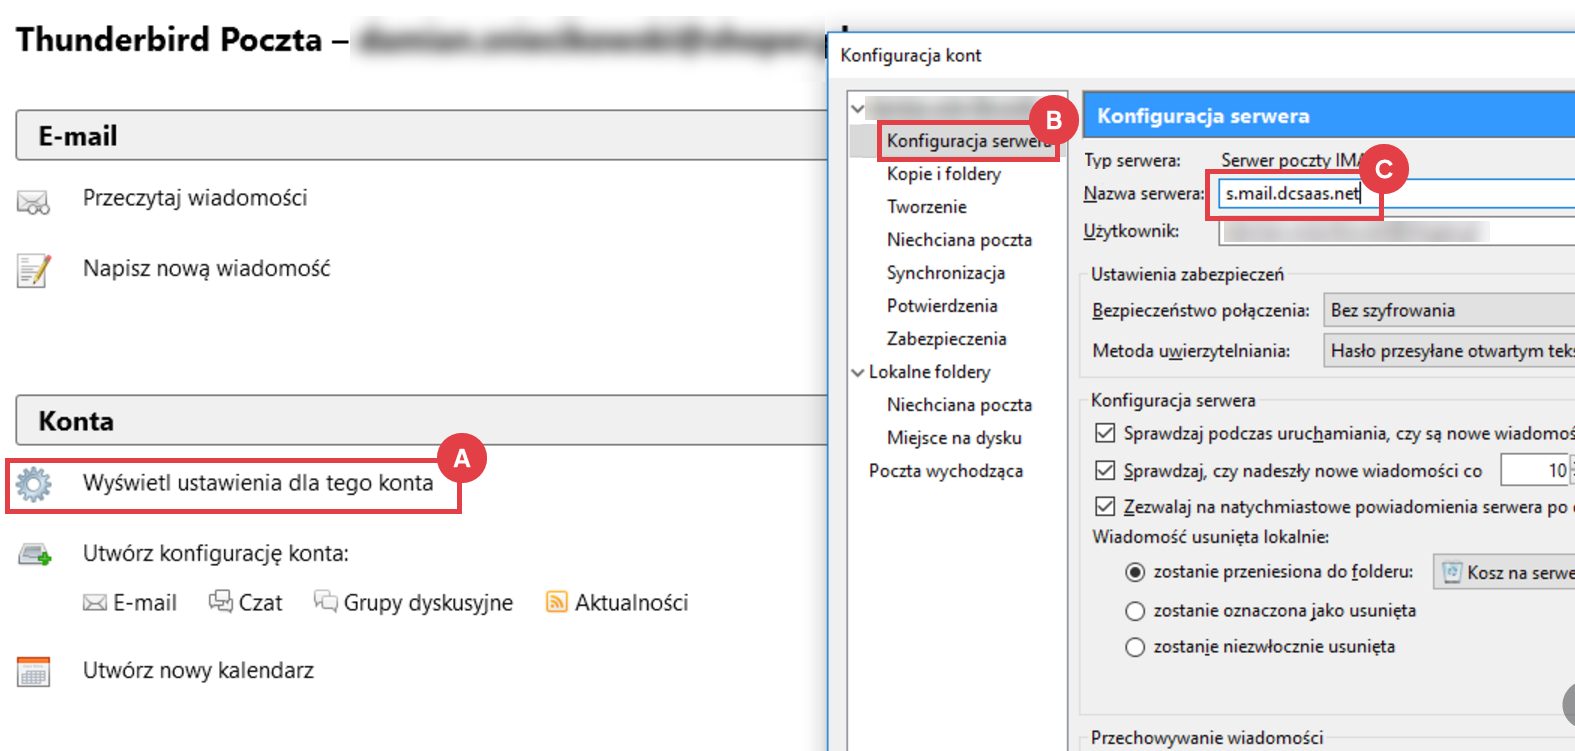The width and height of the screenshot is (1575, 751).
Task: Click the Konta section header
Action: 422,420
